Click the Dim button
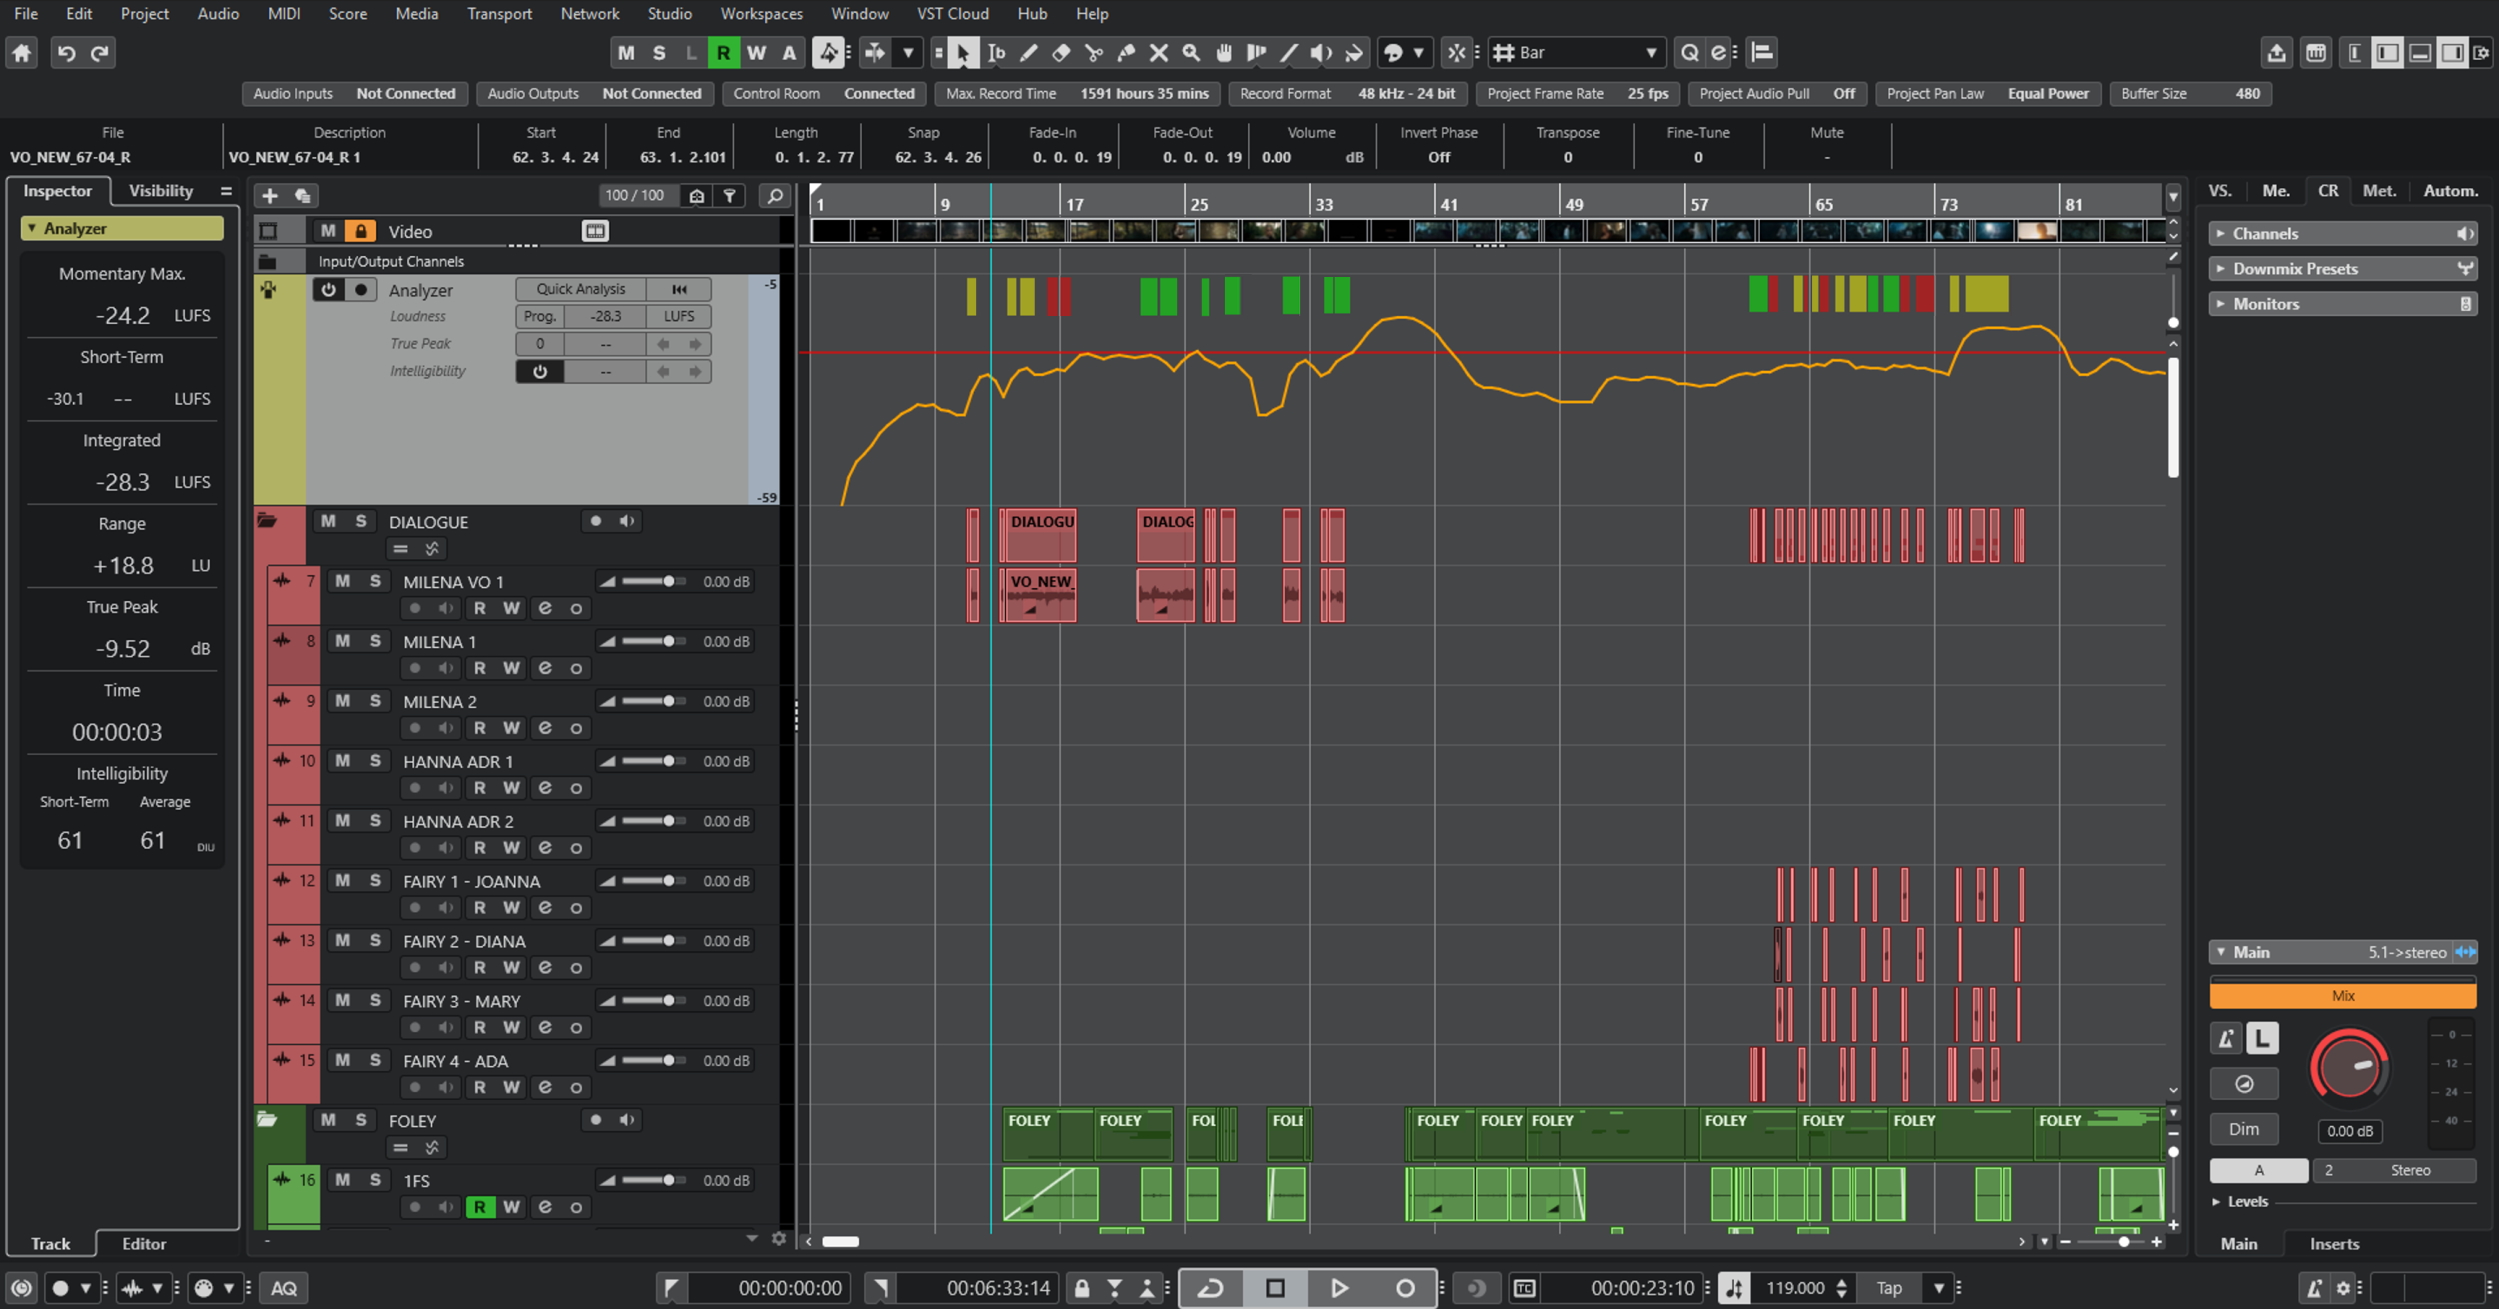Image resolution: width=2499 pixels, height=1309 pixels. [2243, 1129]
